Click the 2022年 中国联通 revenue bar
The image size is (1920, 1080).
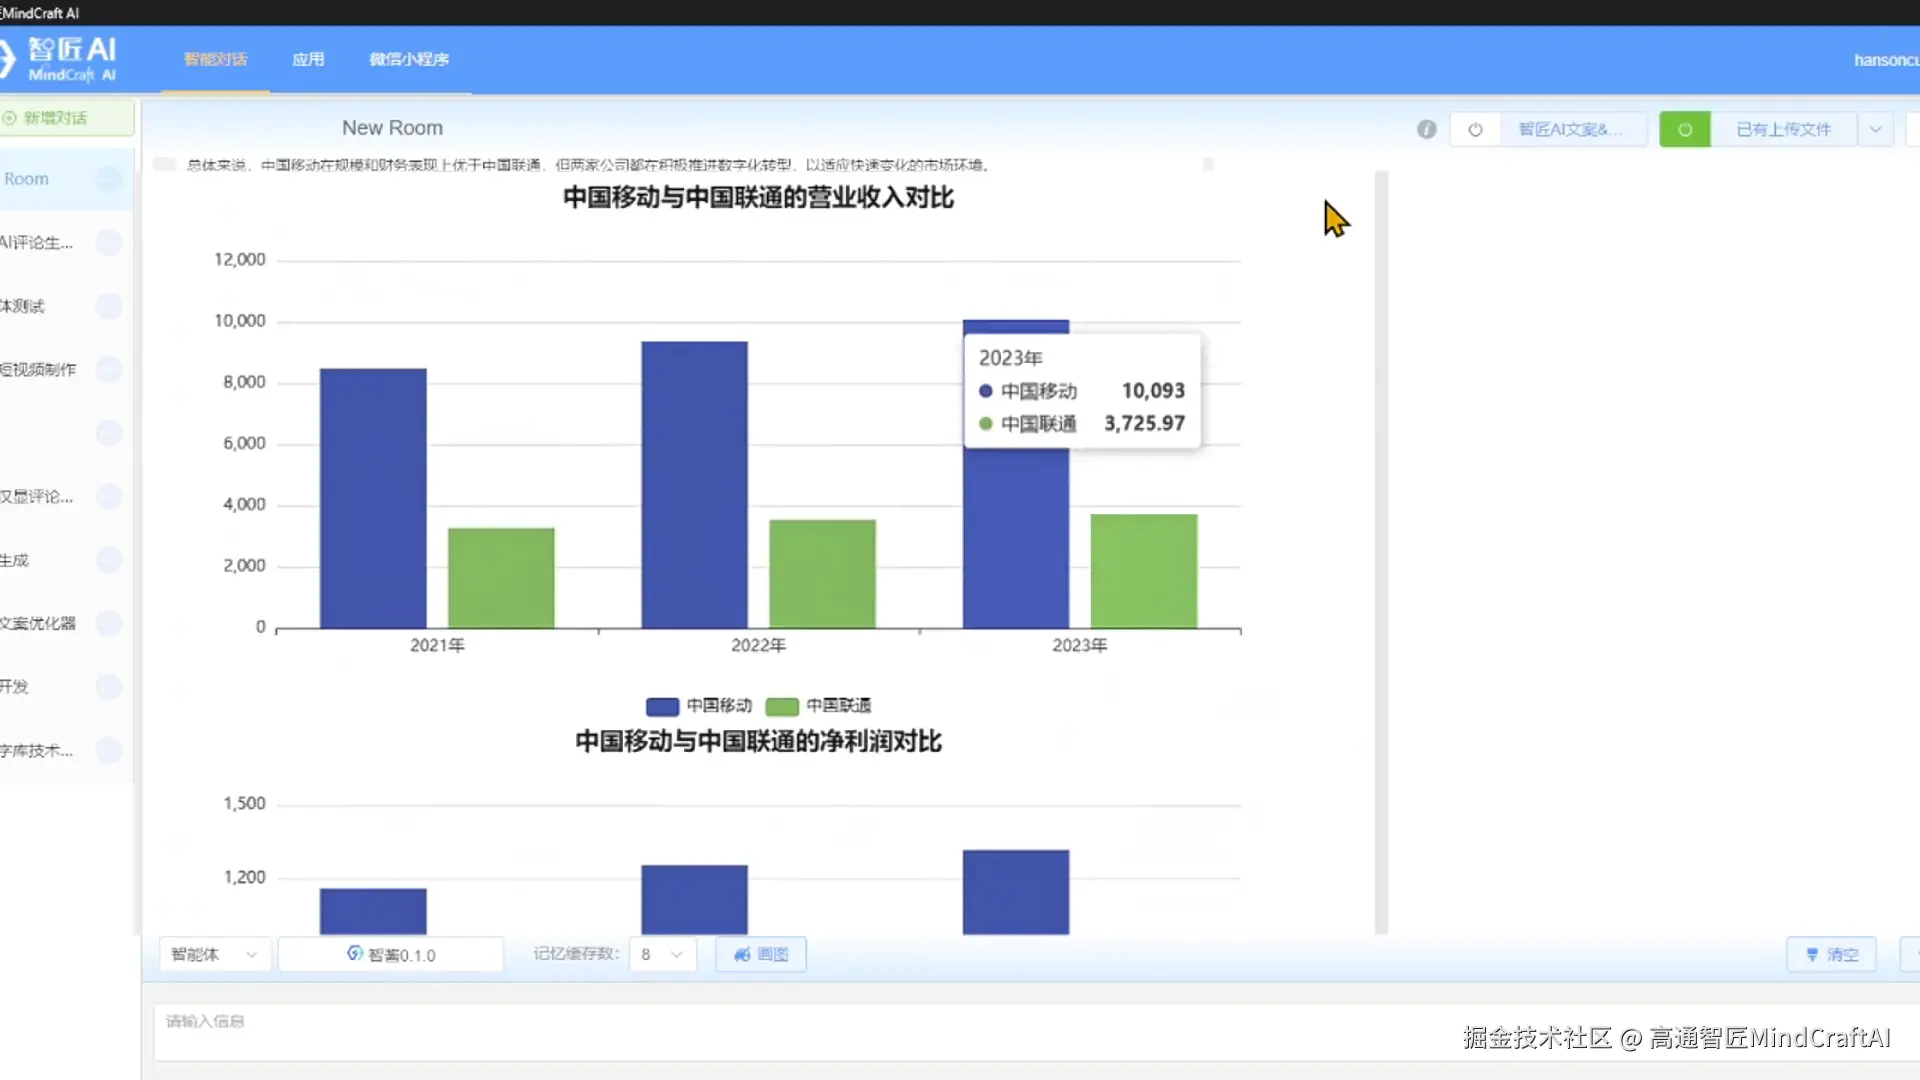click(822, 574)
